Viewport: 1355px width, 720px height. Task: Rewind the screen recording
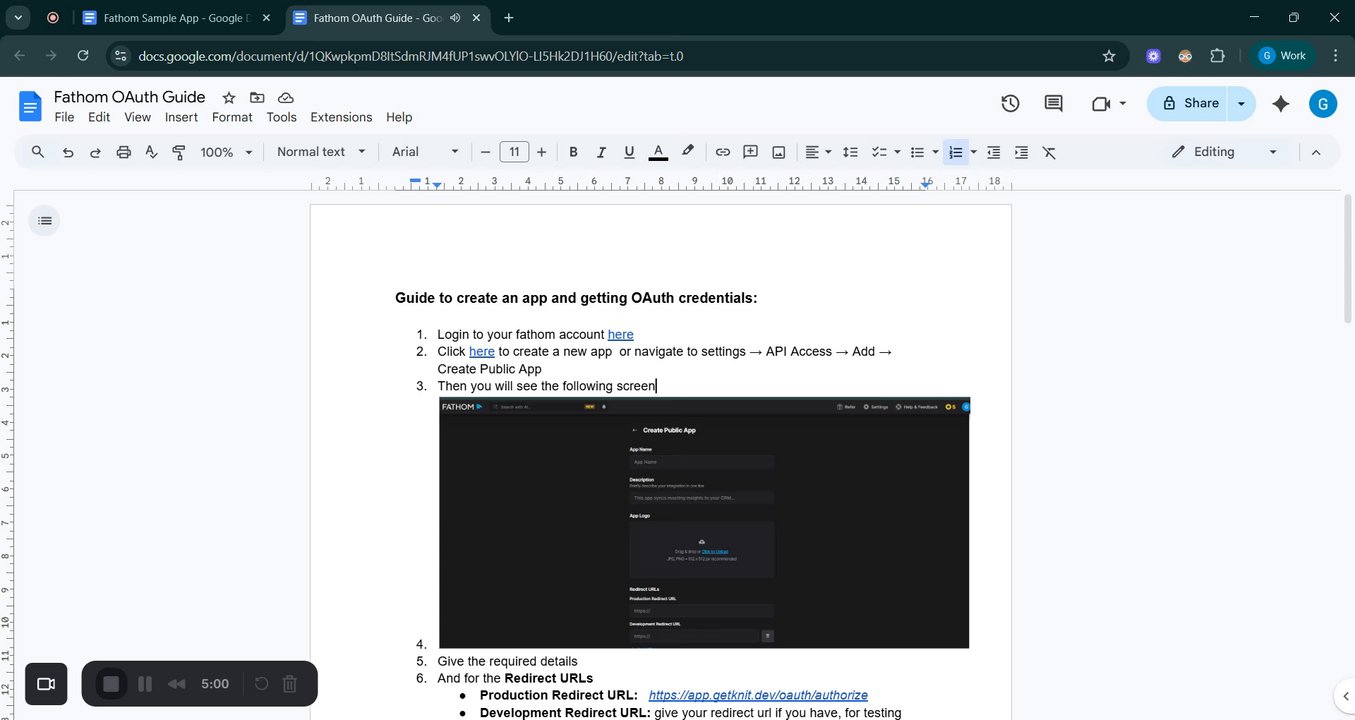(177, 684)
